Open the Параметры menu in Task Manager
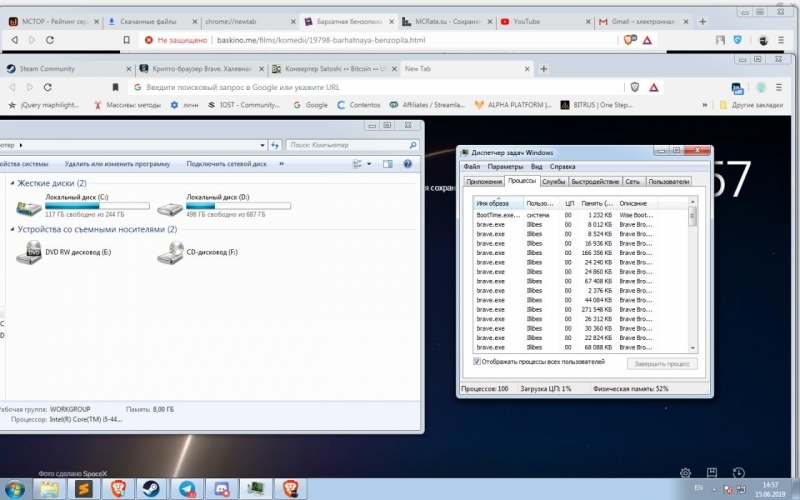This screenshot has width=800, height=500. [x=505, y=166]
